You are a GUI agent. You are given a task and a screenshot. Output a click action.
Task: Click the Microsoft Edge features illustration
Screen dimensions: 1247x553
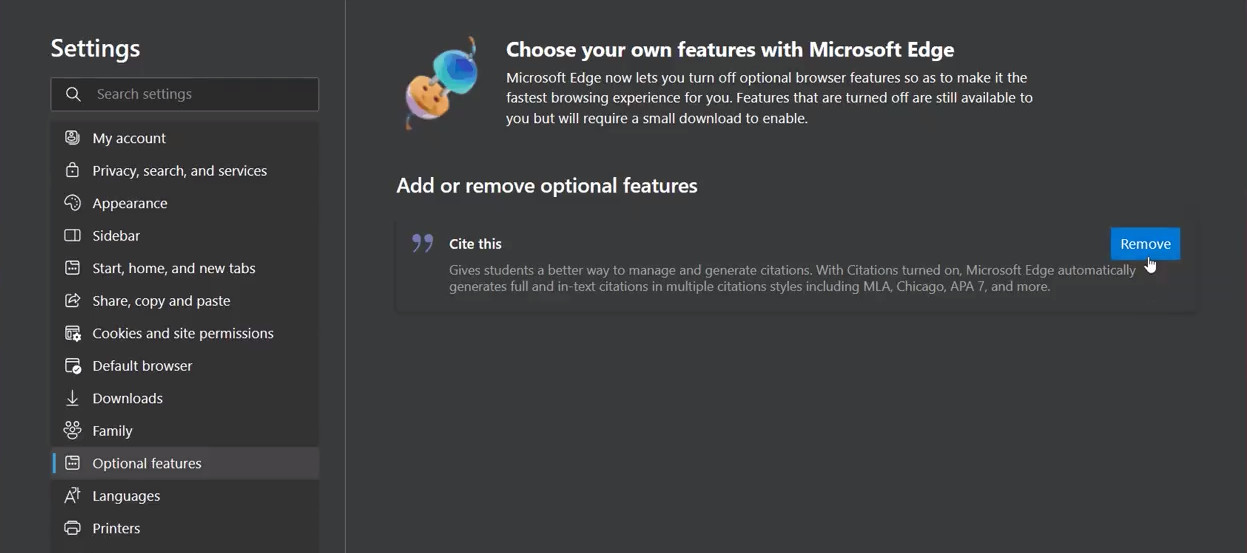[x=442, y=84]
